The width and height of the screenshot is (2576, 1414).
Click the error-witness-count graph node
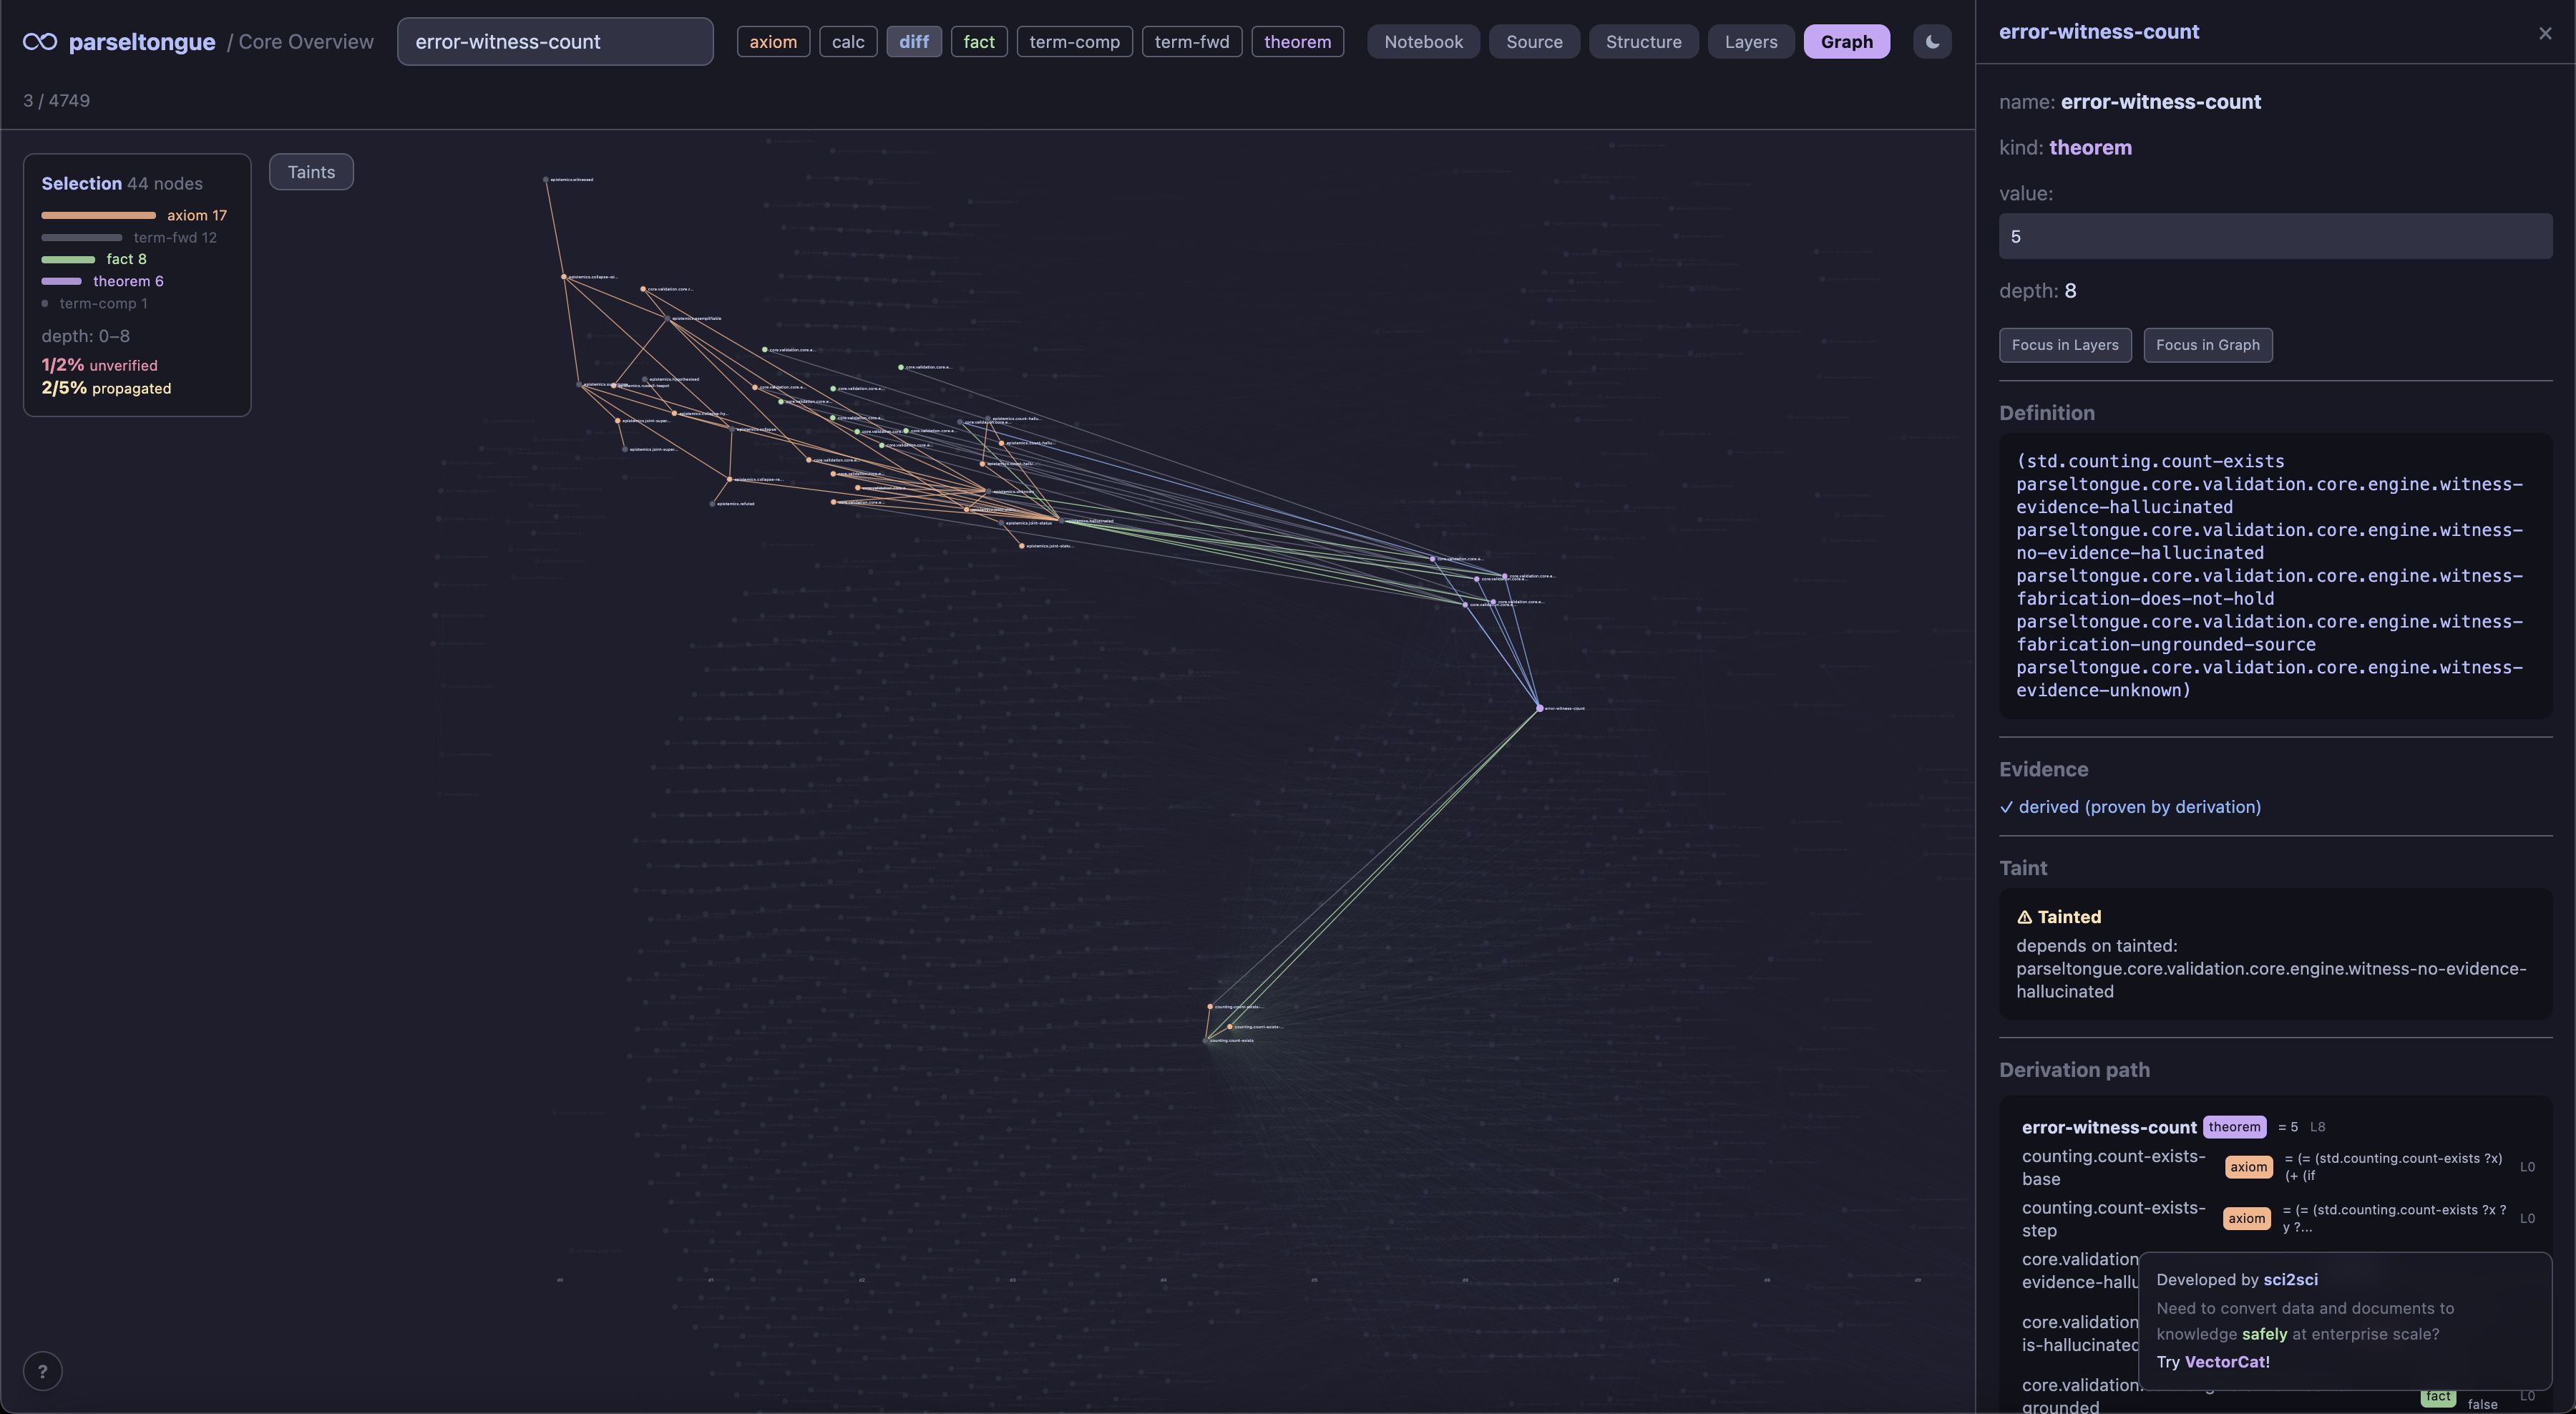click(1539, 708)
